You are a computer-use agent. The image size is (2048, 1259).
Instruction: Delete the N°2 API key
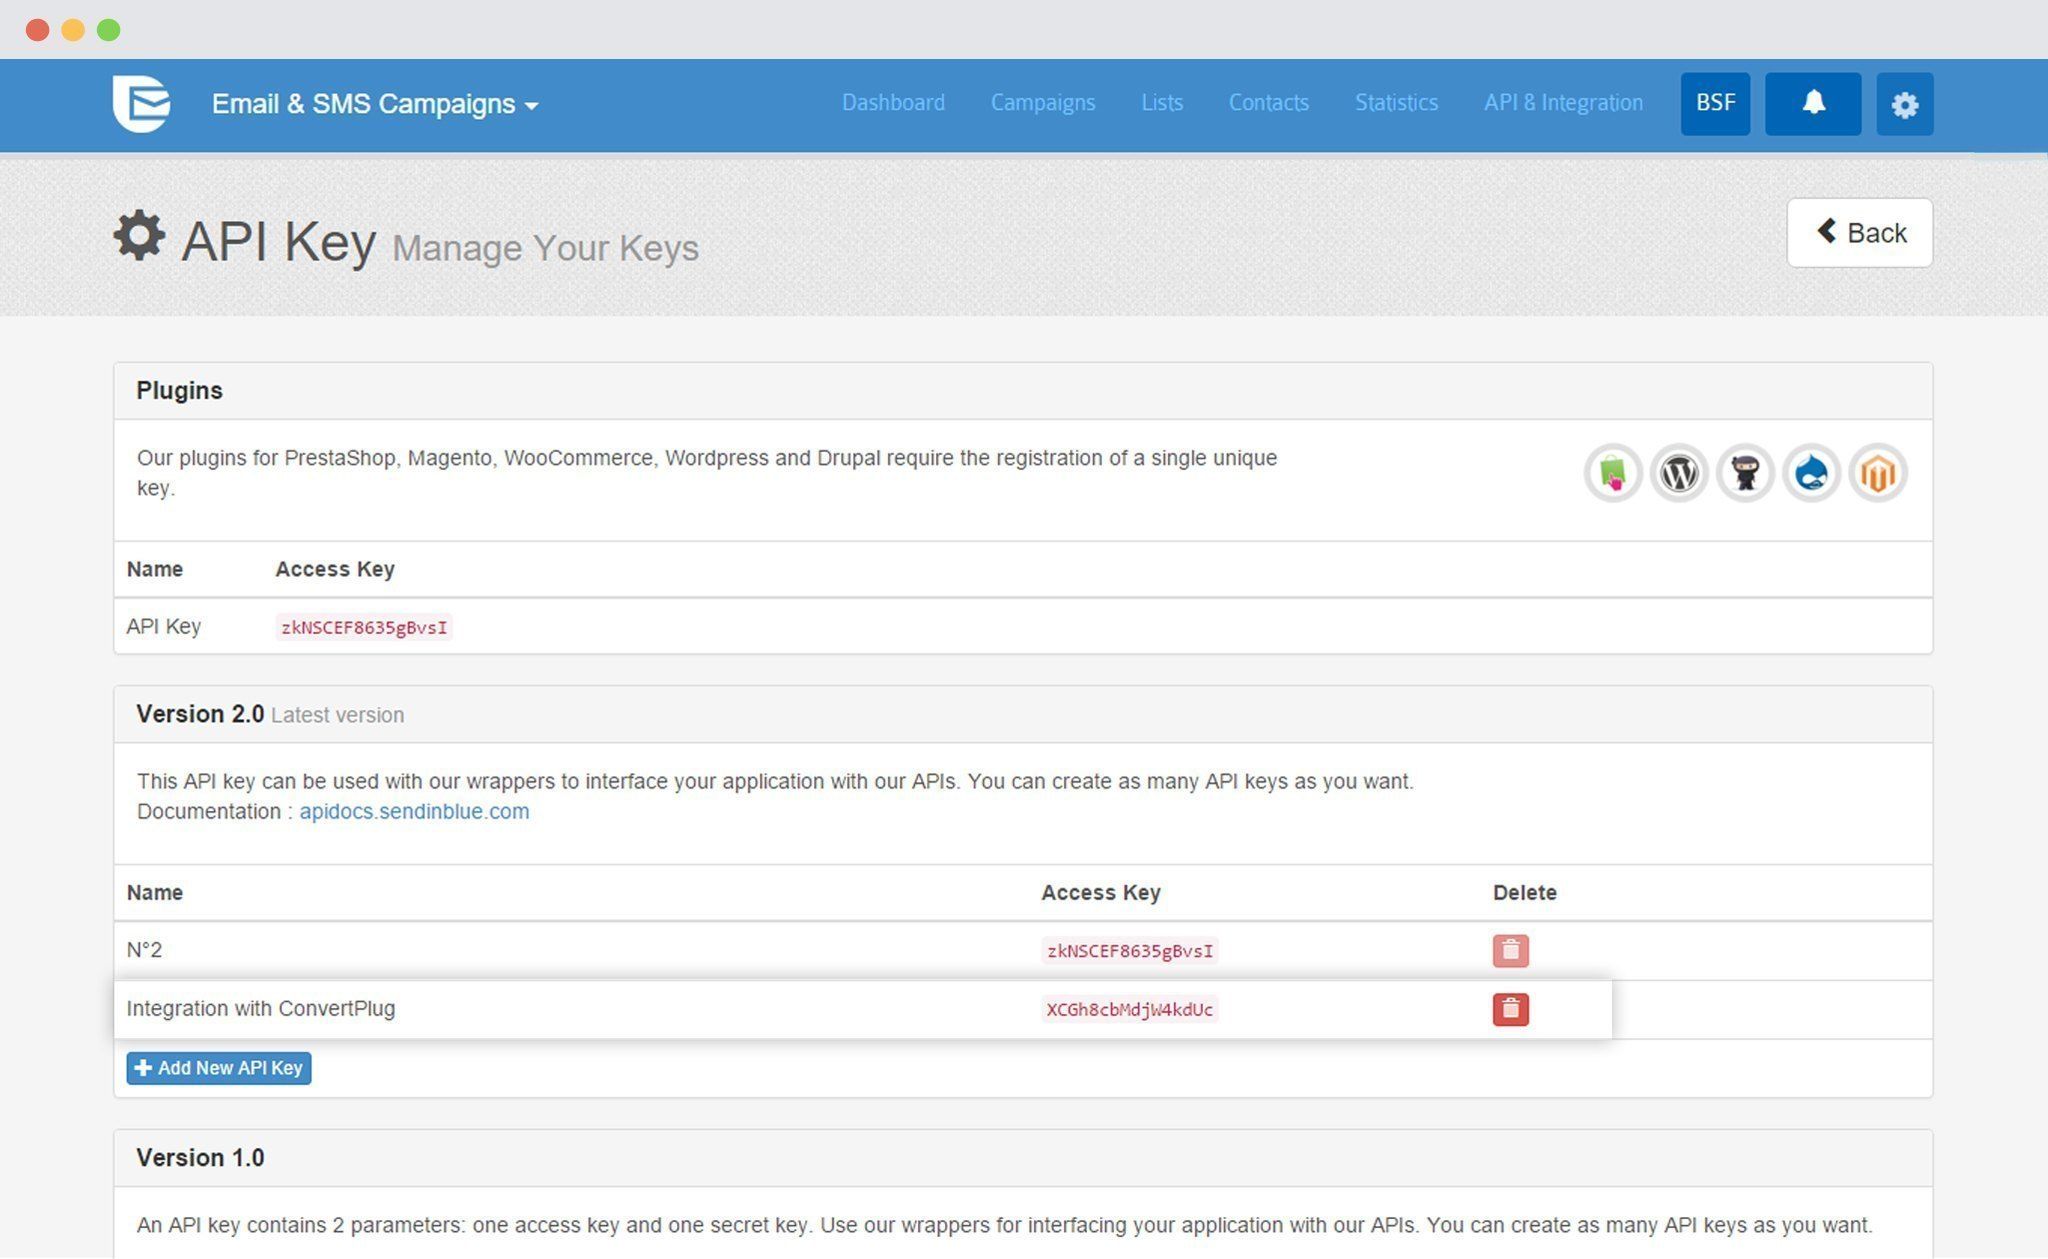1510,950
